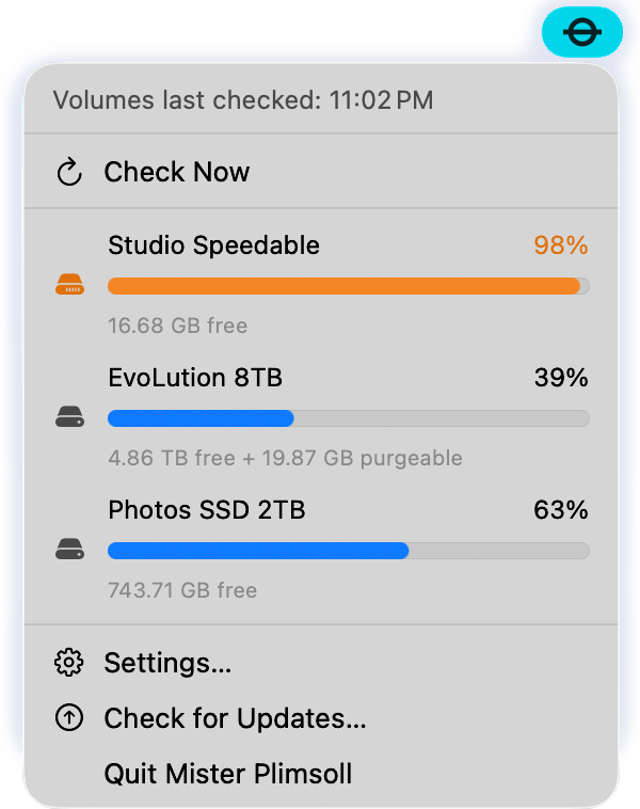The height and width of the screenshot is (809, 640).
Task: Click the 4.86 TB free purgeable text
Action: point(285,458)
